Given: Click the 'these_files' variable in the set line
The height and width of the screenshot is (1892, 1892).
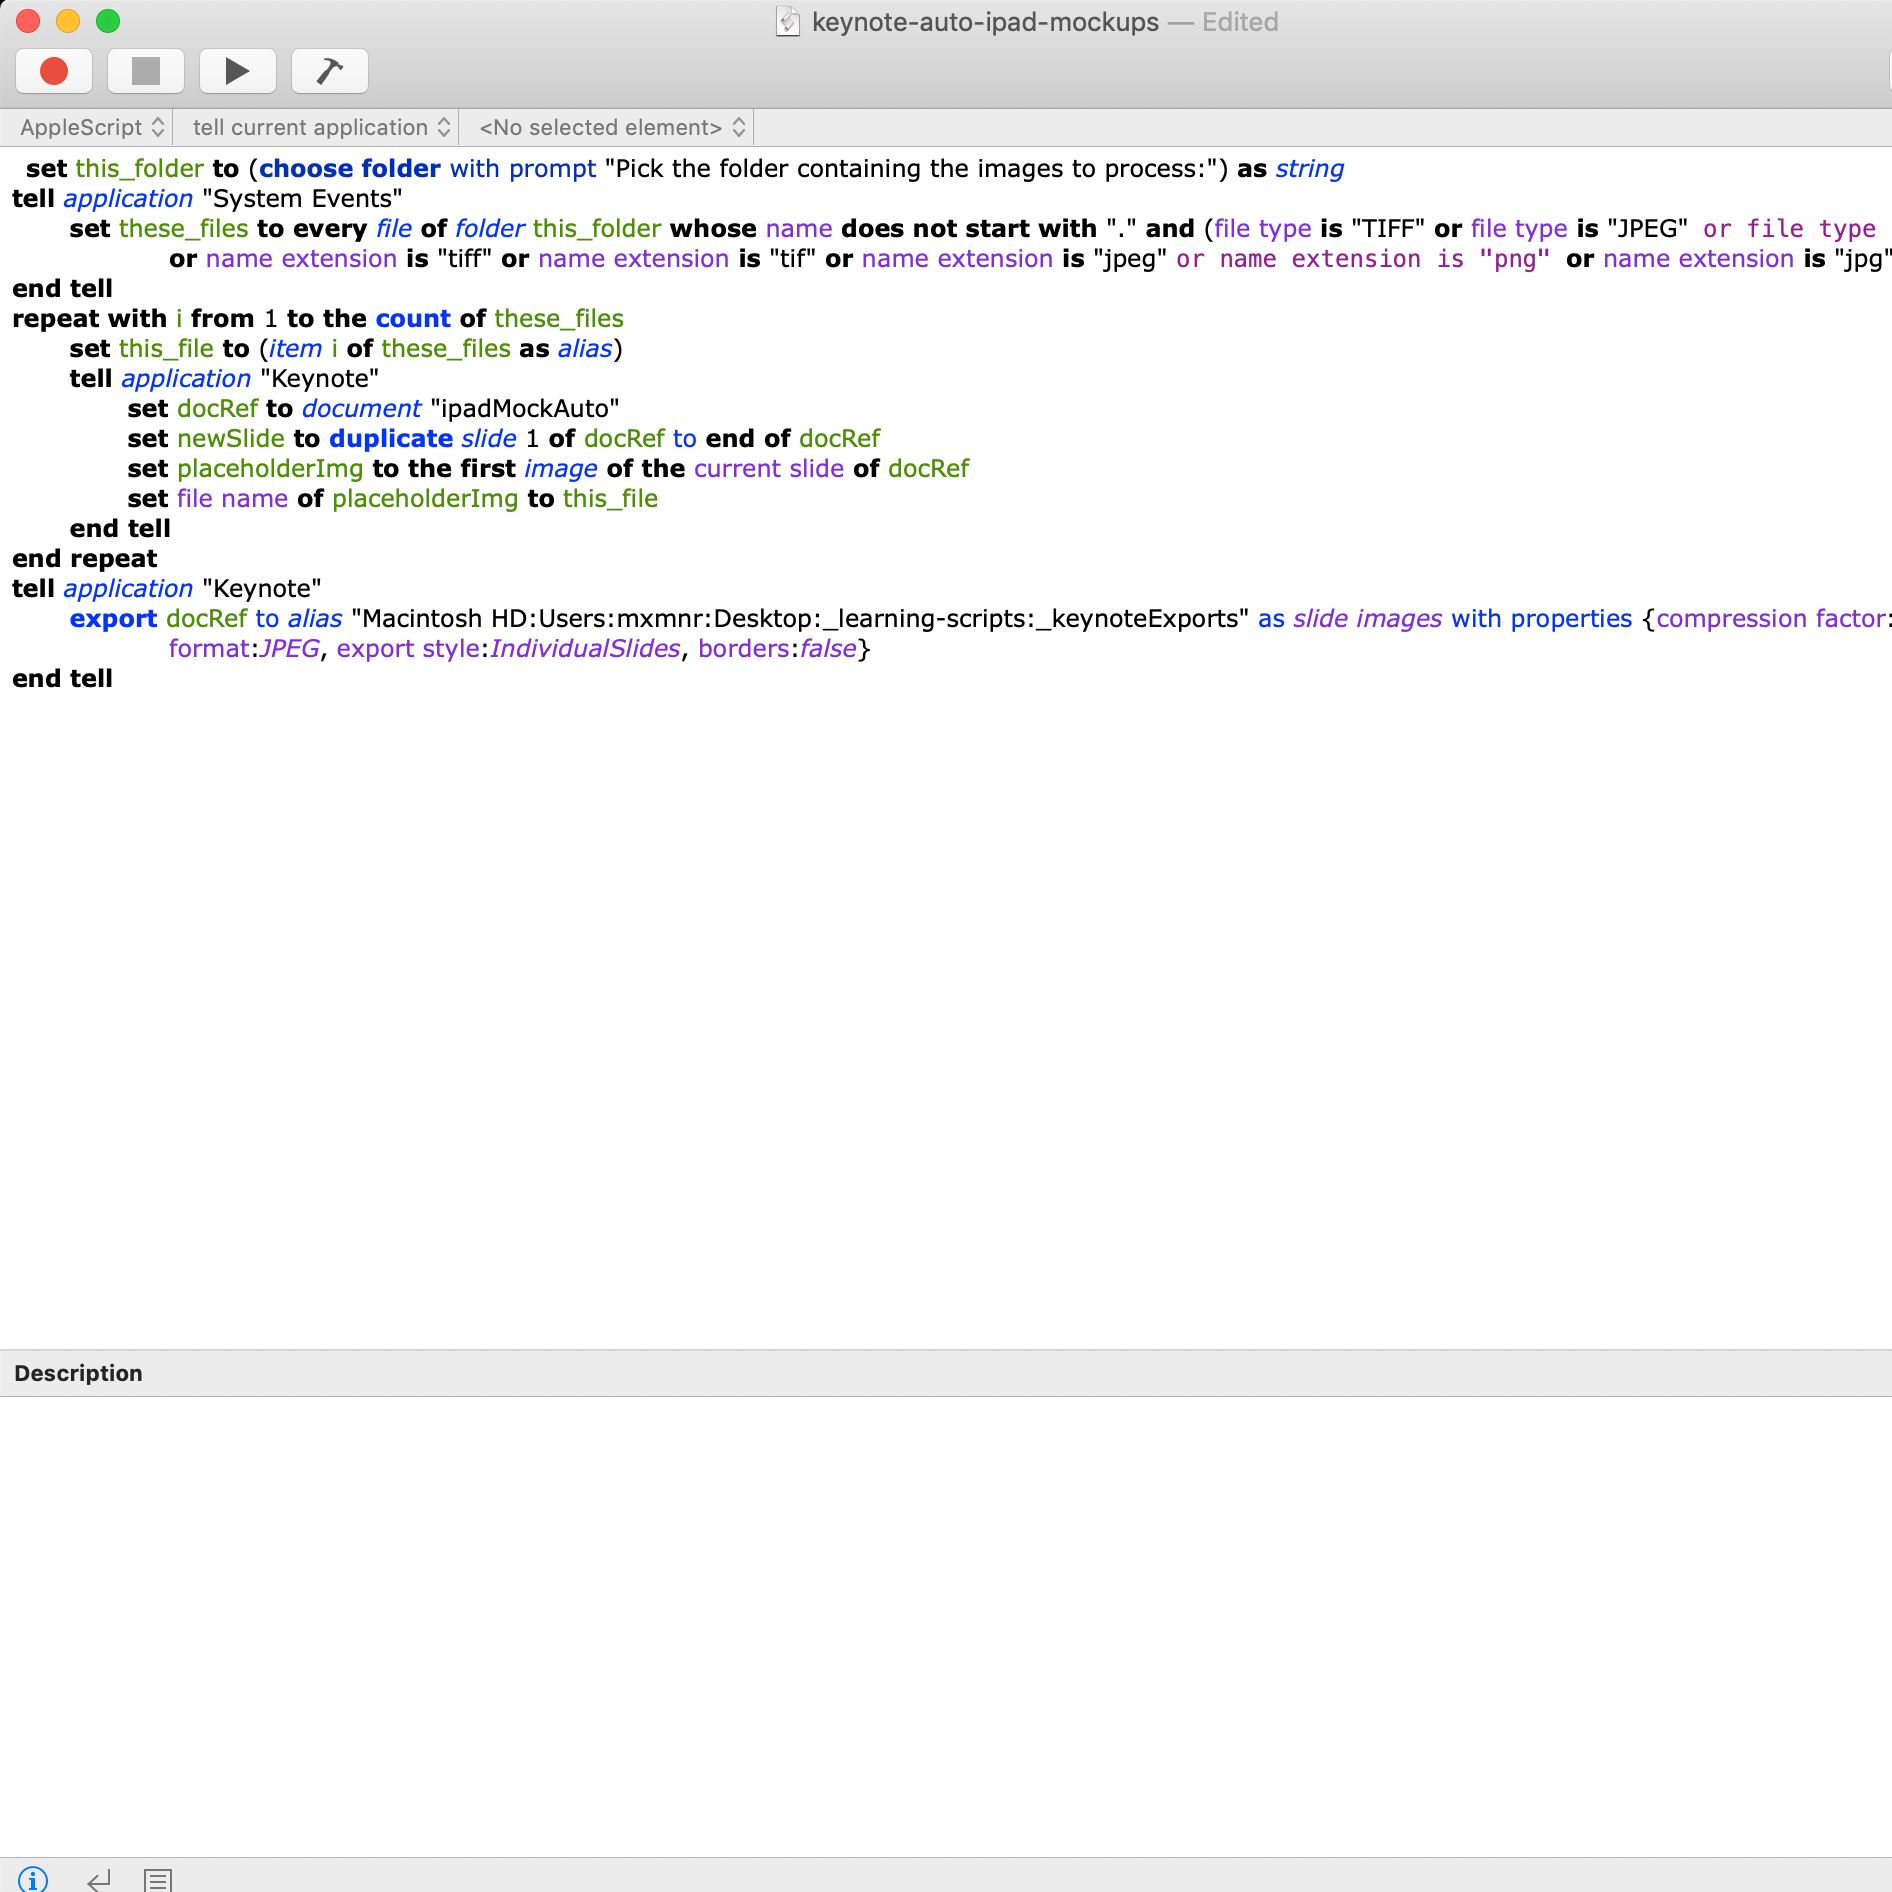Looking at the screenshot, I should pos(184,228).
